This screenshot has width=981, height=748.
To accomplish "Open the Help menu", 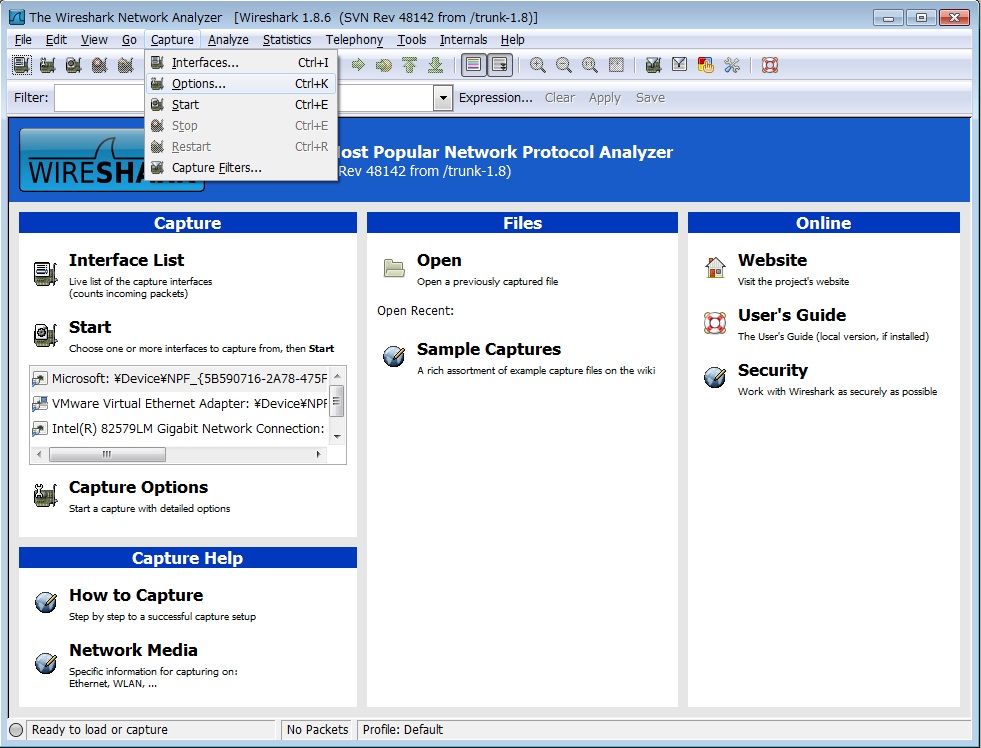I will click(x=512, y=39).
